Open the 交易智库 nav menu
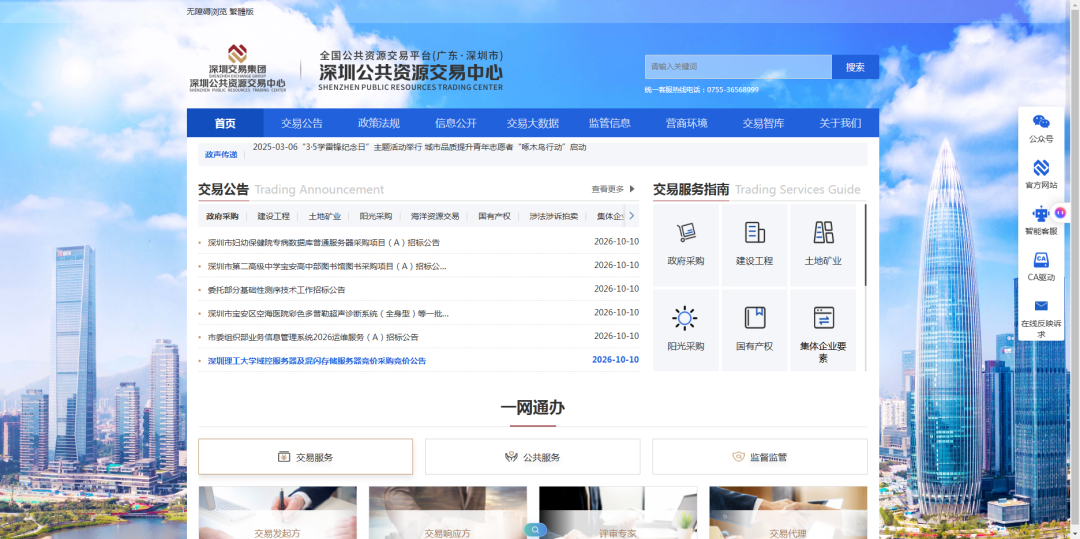The image size is (1080, 539). click(x=763, y=123)
